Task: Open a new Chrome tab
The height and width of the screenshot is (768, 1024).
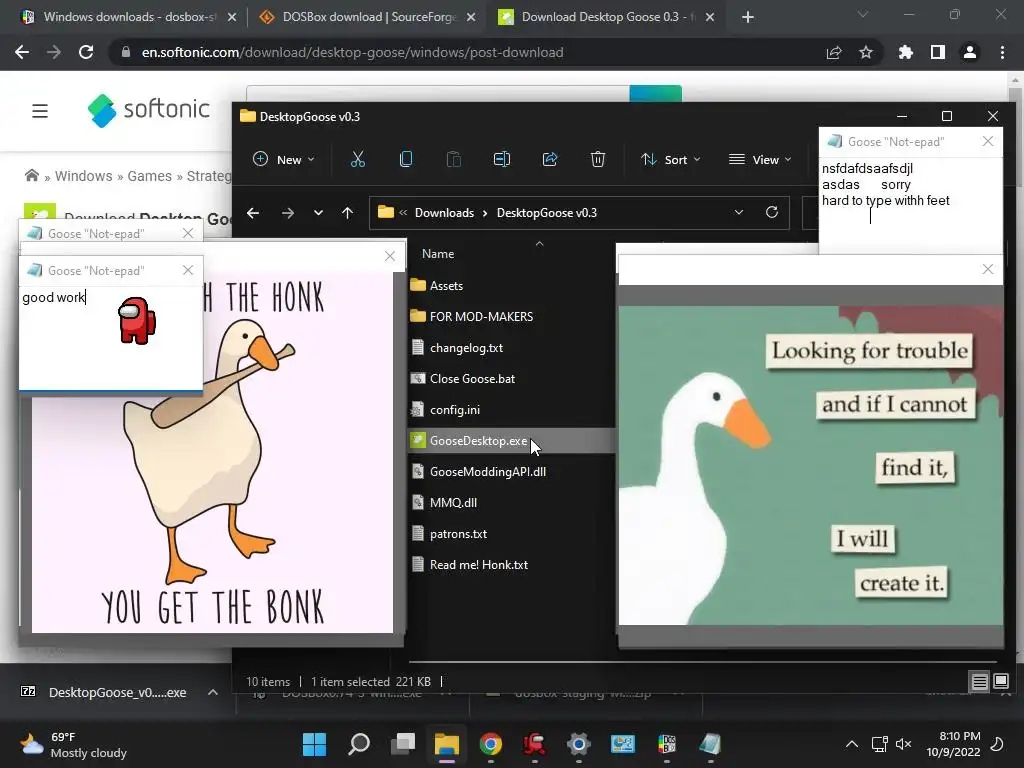Action: pos(748,17)
